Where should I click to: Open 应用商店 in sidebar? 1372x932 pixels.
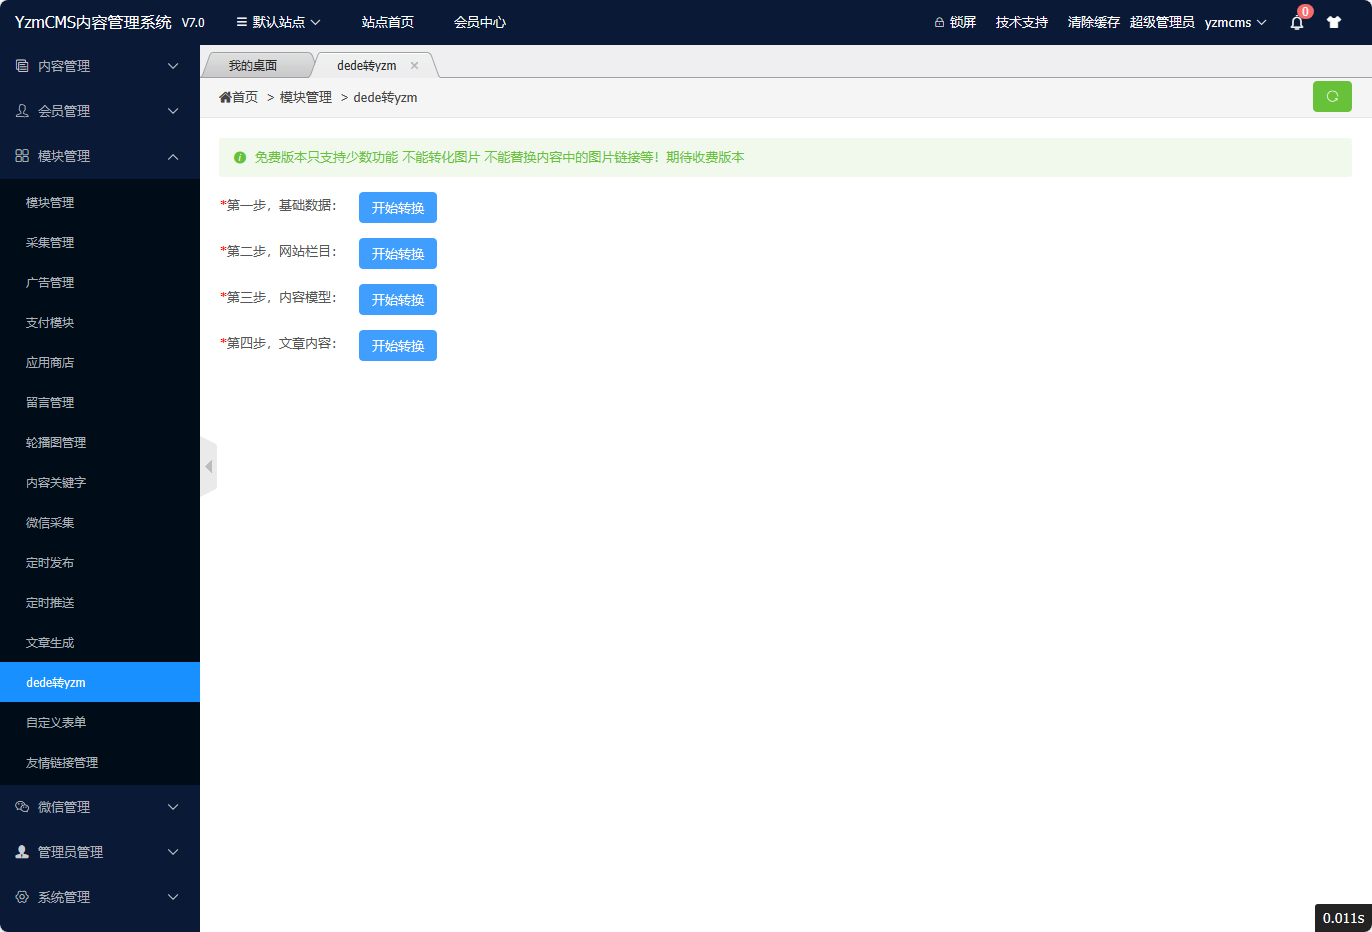tap(100, 362)
